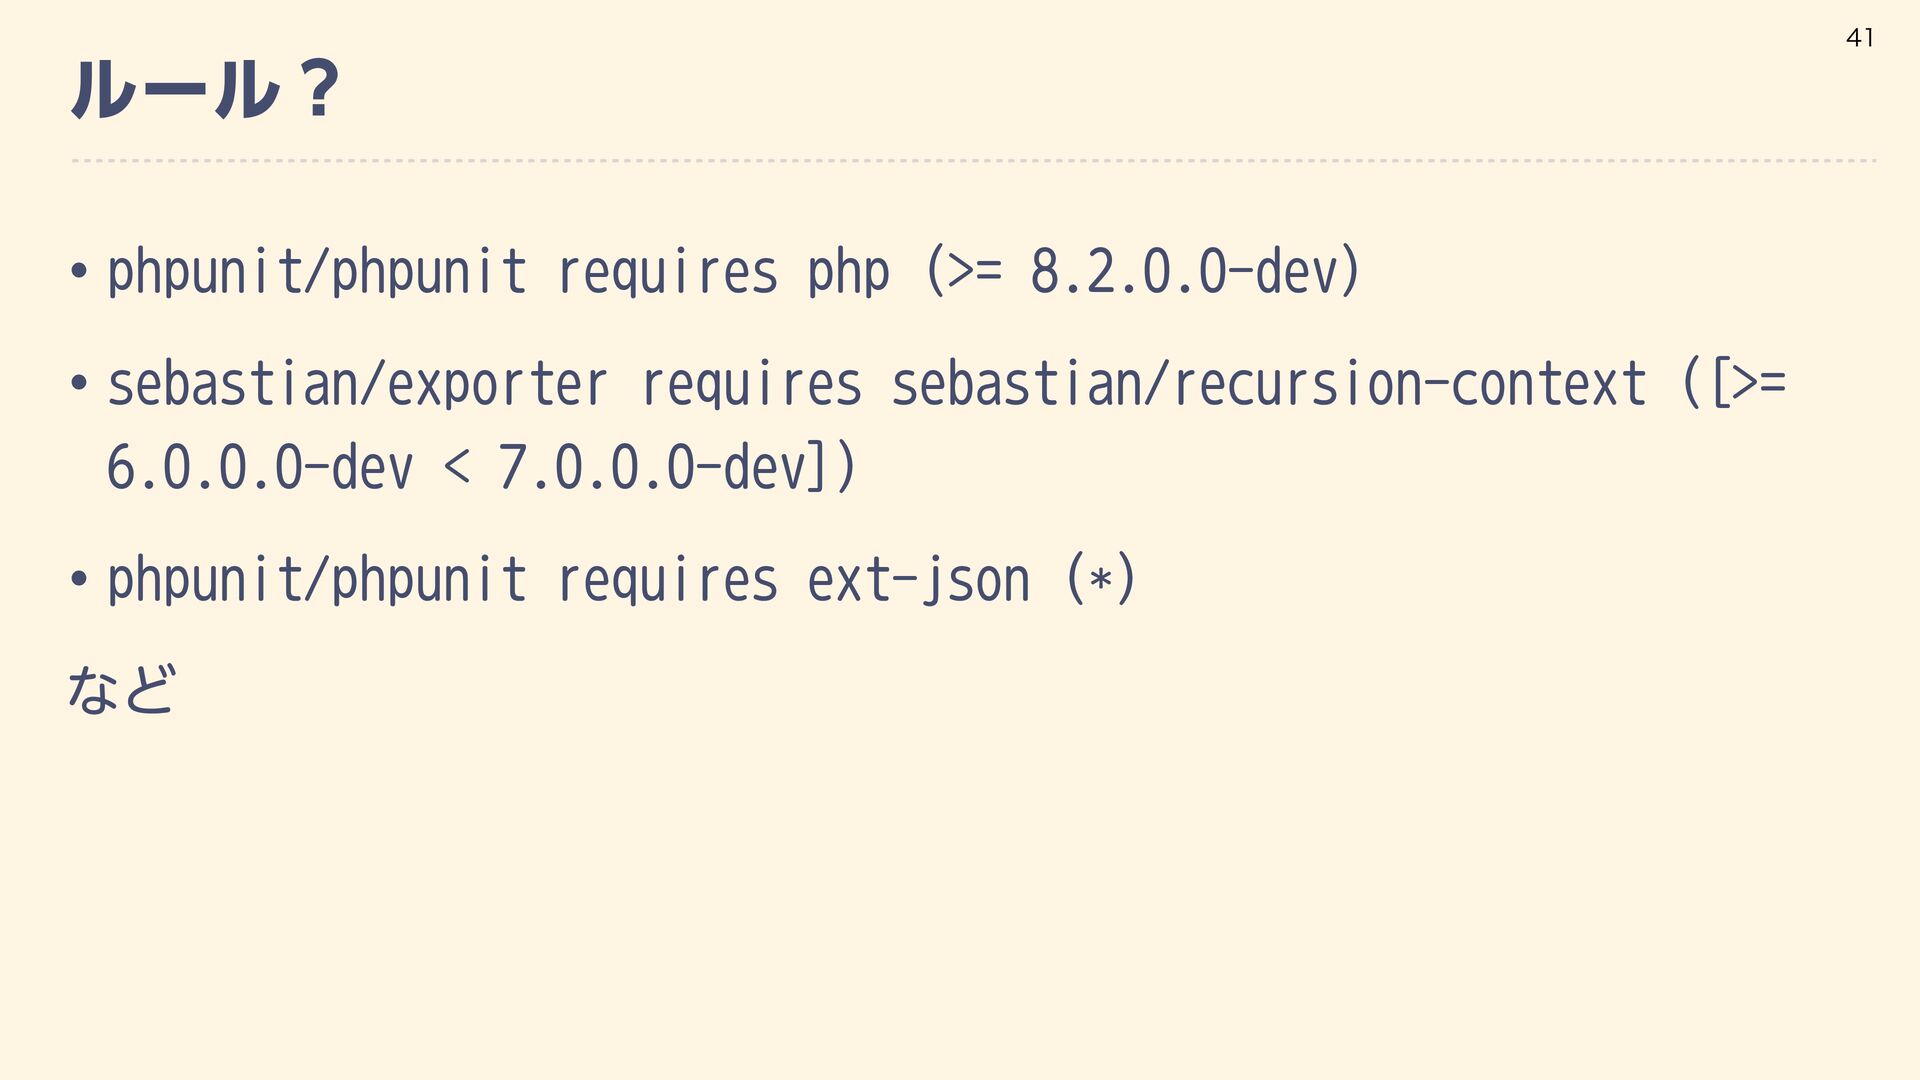Select phpunit/phpunit in the third bullet
This screenshot has width=1920, height=1080.
coord(316,580)
